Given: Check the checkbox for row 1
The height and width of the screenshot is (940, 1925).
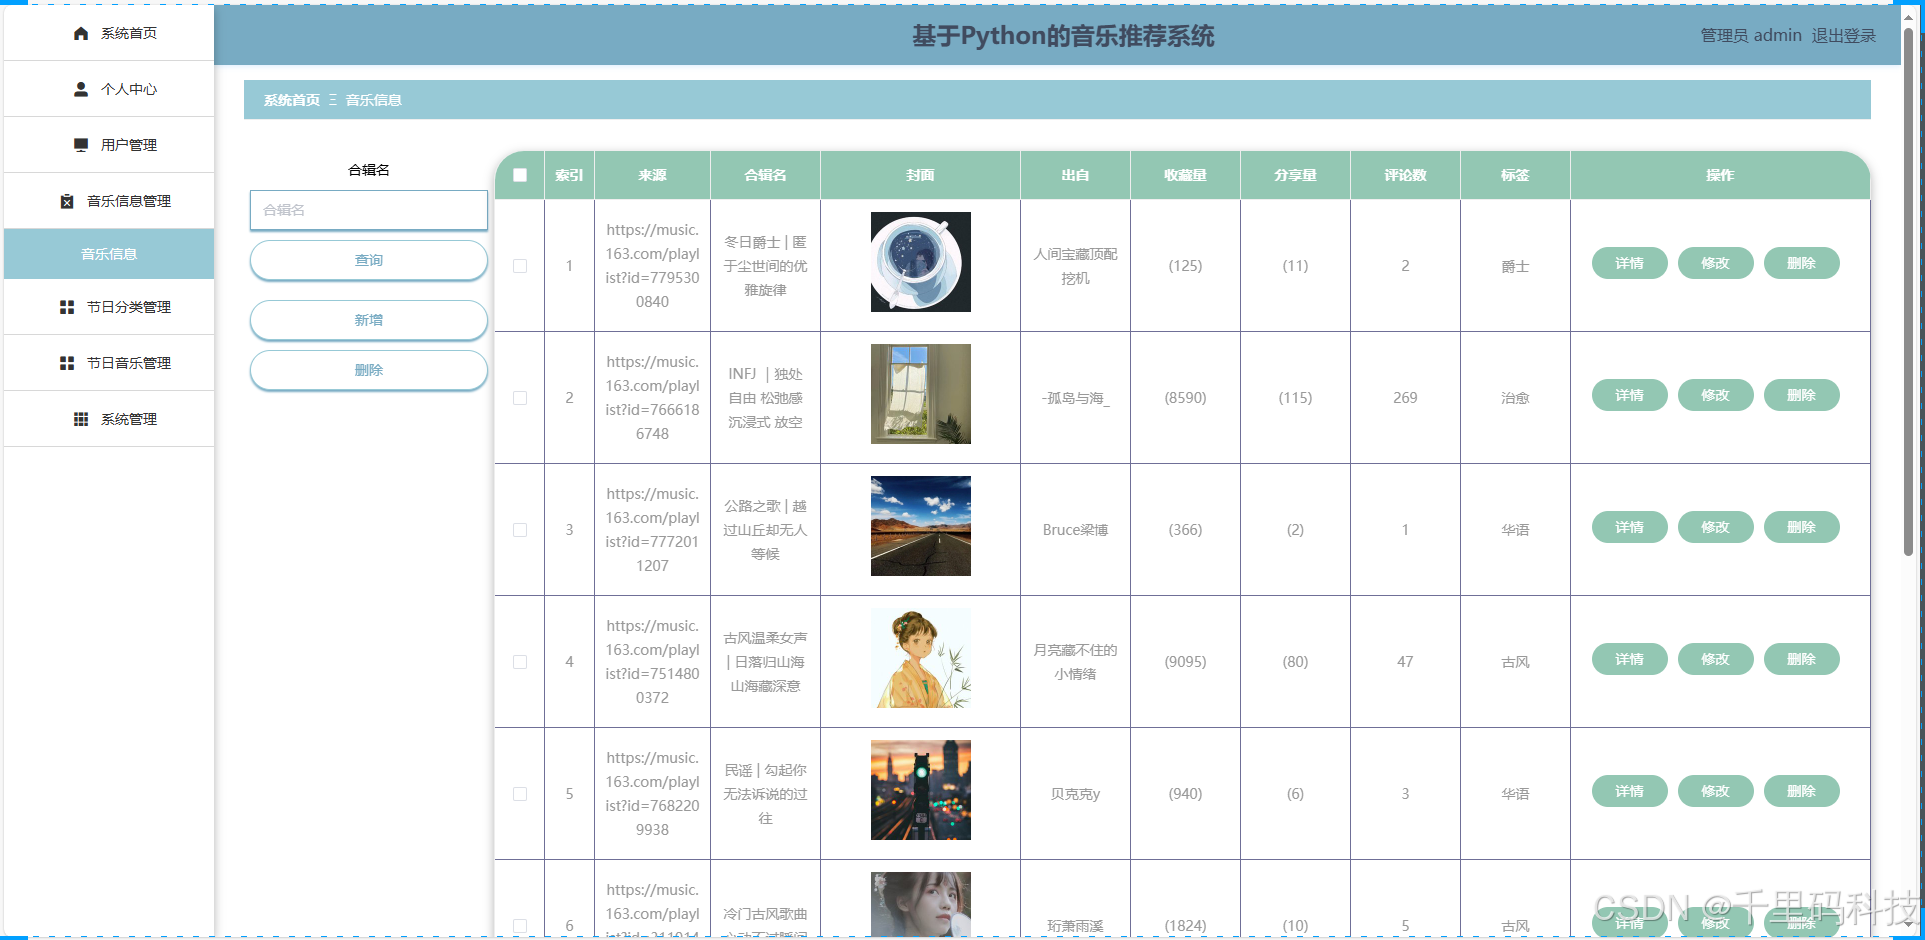Looking at the screenshot, I should click(x=520, y=266).
